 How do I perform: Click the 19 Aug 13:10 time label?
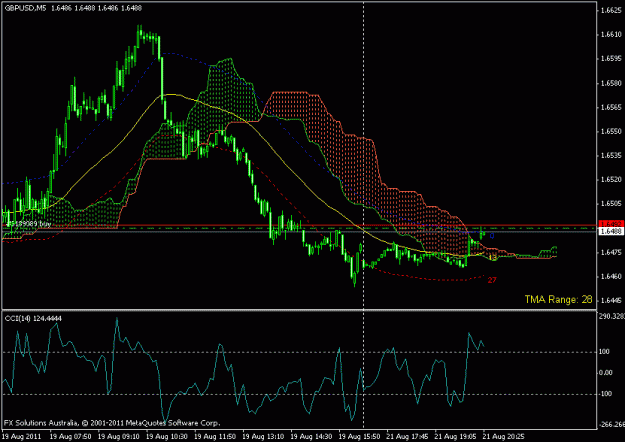tap(263, 436)
